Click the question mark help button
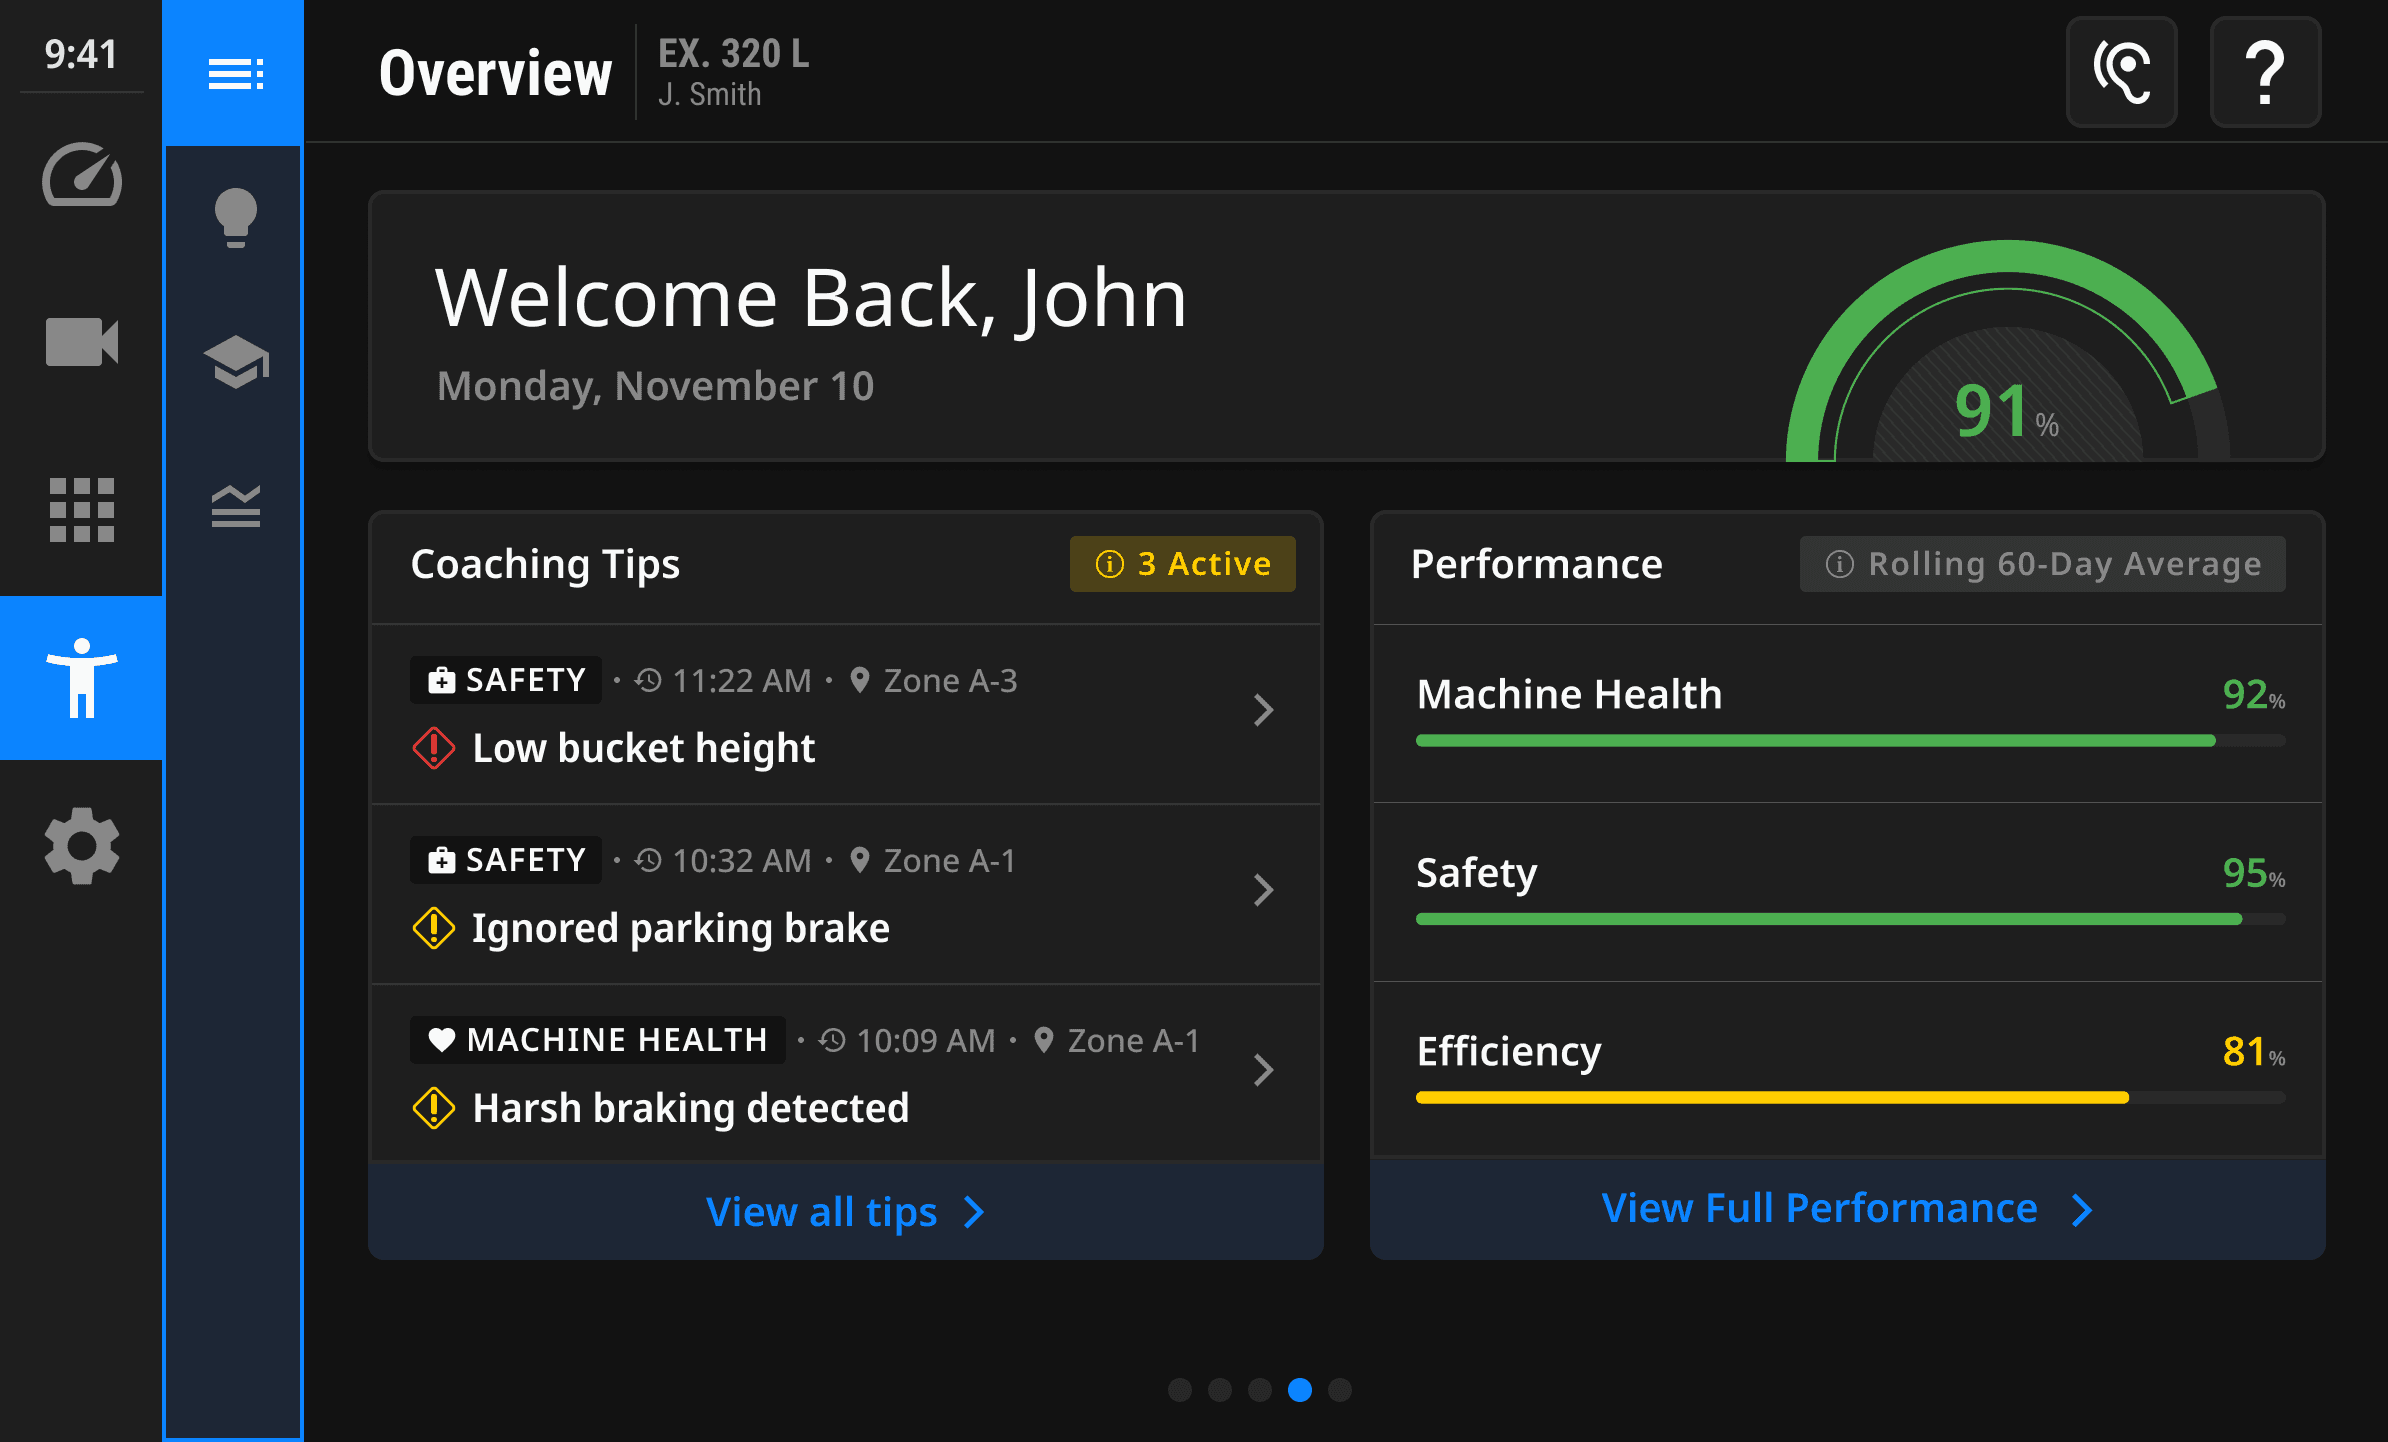The width and height of the screenshot is (2388, 1442). (x=2264, y=72)
